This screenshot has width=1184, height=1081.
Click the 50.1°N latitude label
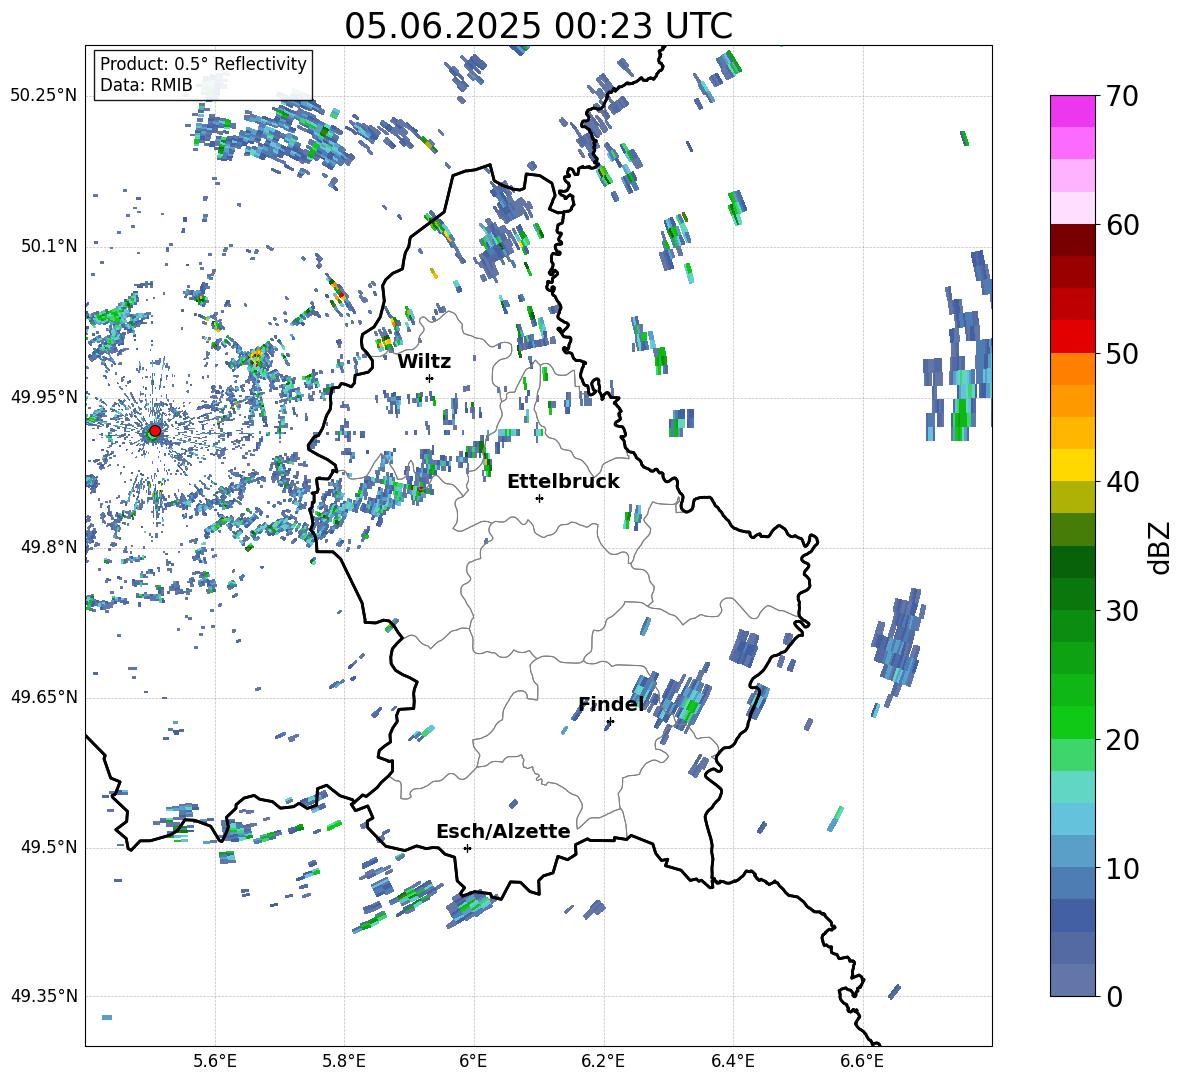click(x=48, y=246)
